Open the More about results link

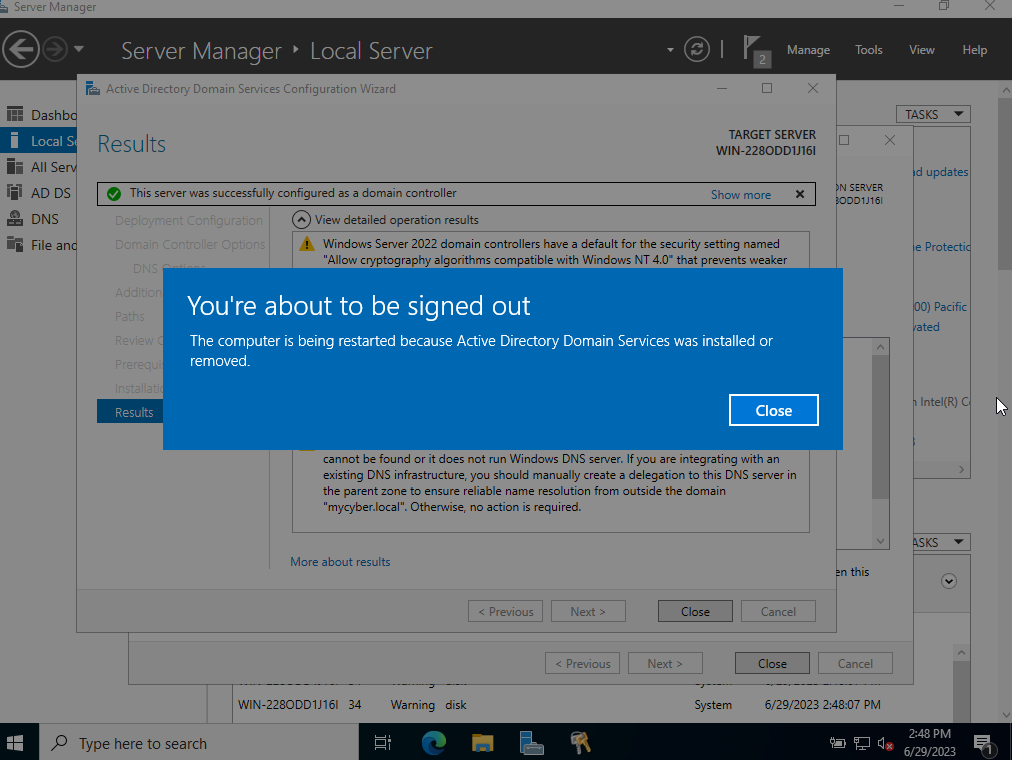(340, 562)
